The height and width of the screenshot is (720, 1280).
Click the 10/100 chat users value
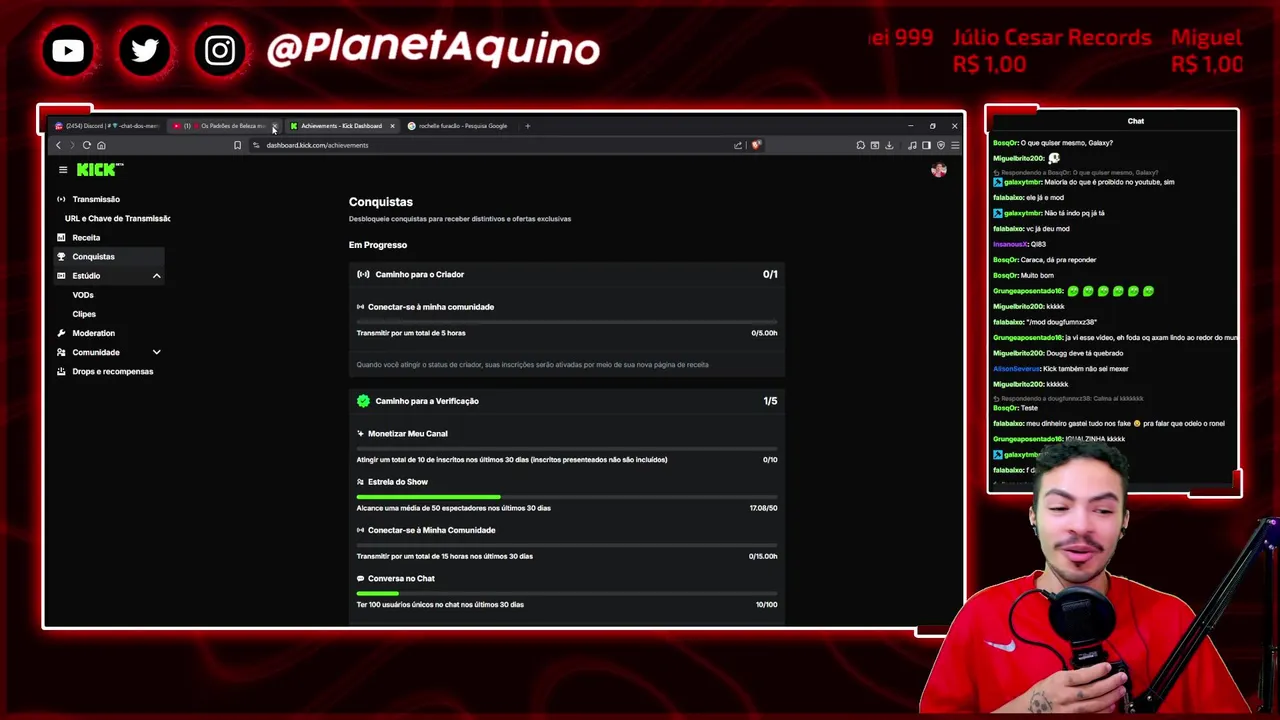tap(767, 604)
